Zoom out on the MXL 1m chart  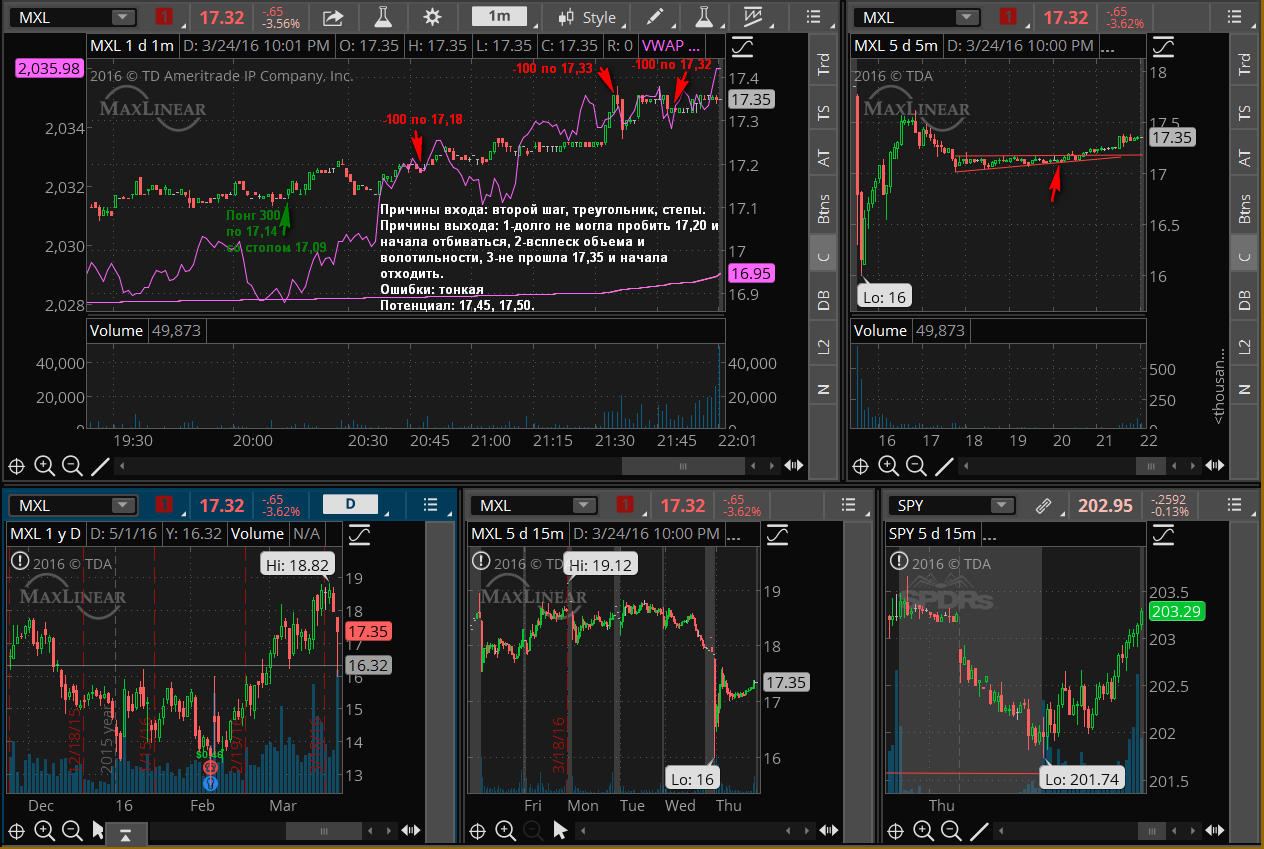coord(72,465)
